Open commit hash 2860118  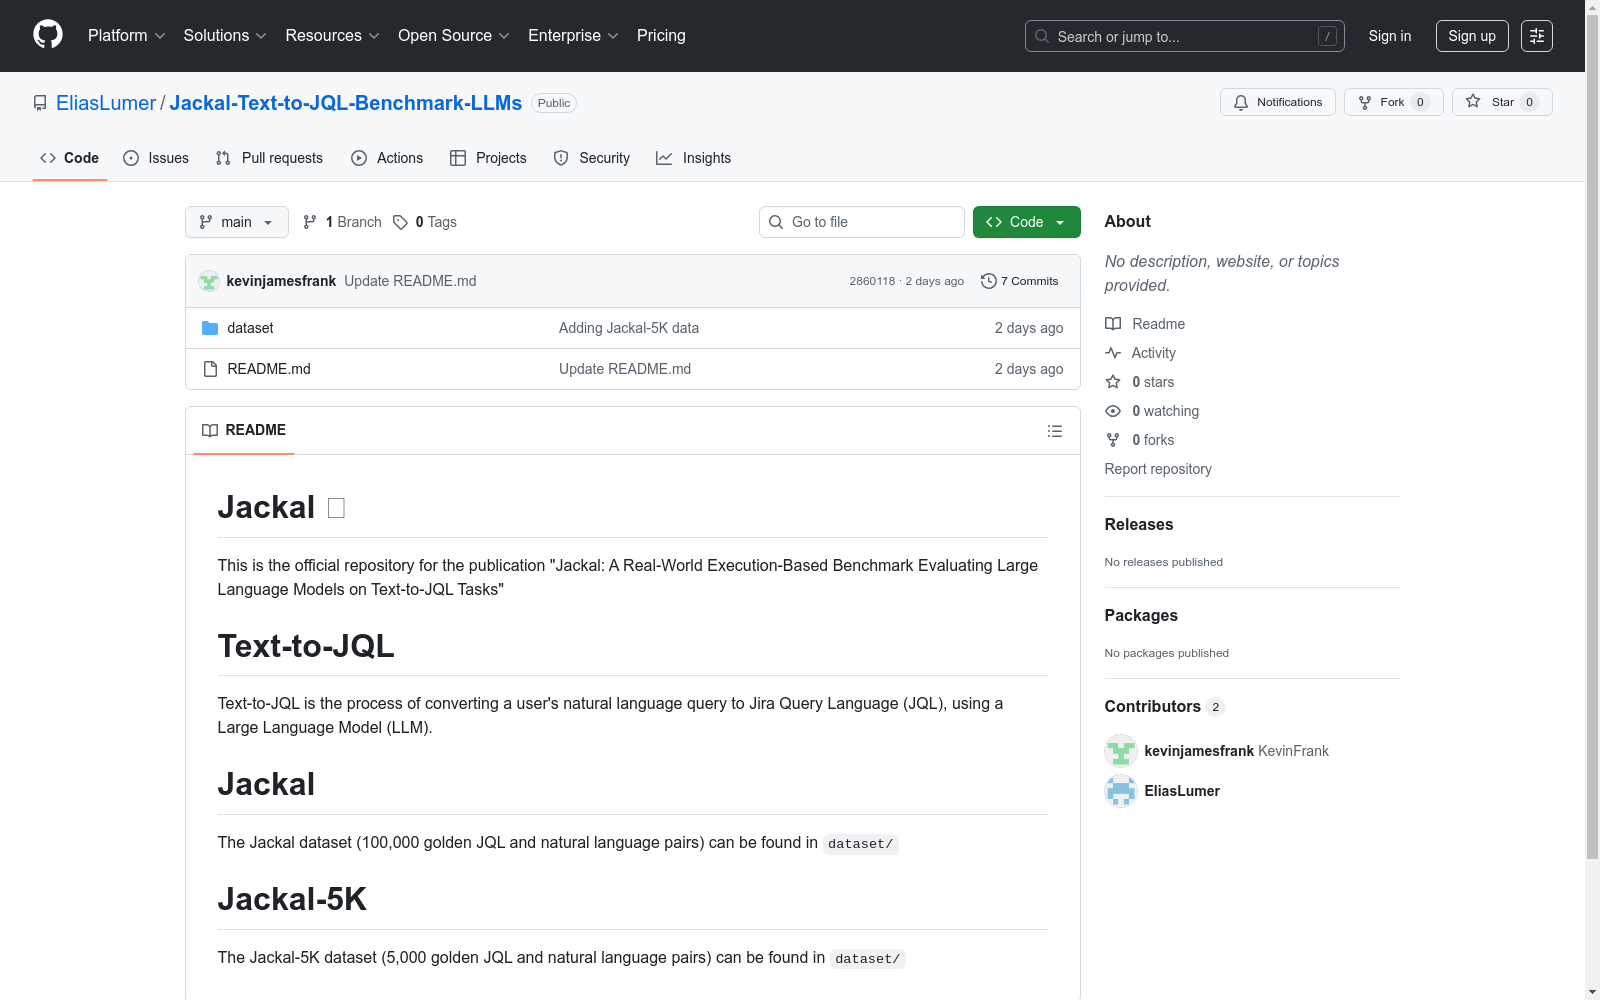click(872, 281)
